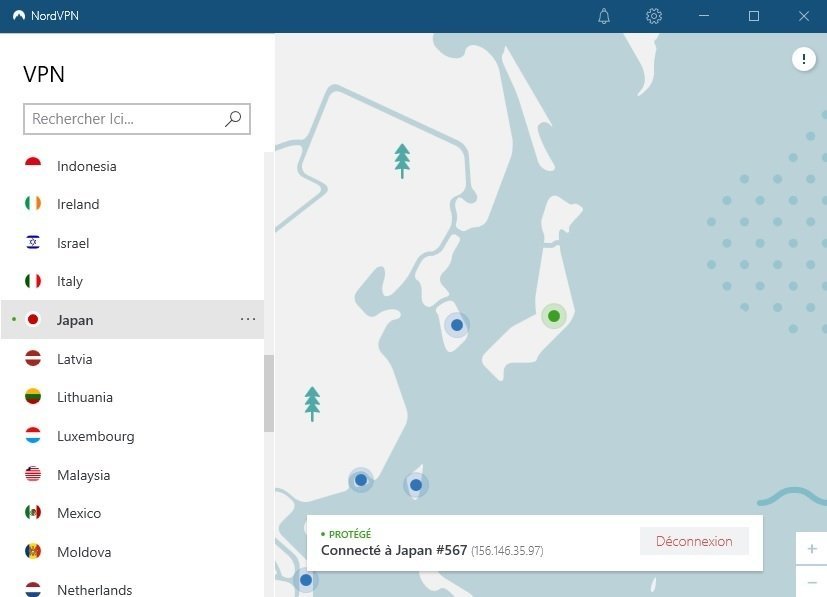Click the Japan flag icon
827x597 pixels.
(33, 320)
